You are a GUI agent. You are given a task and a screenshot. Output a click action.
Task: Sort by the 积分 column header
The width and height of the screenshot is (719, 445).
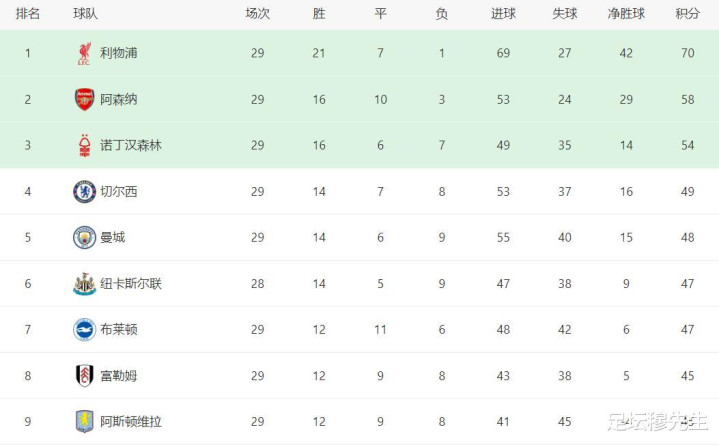coord(687,14)
